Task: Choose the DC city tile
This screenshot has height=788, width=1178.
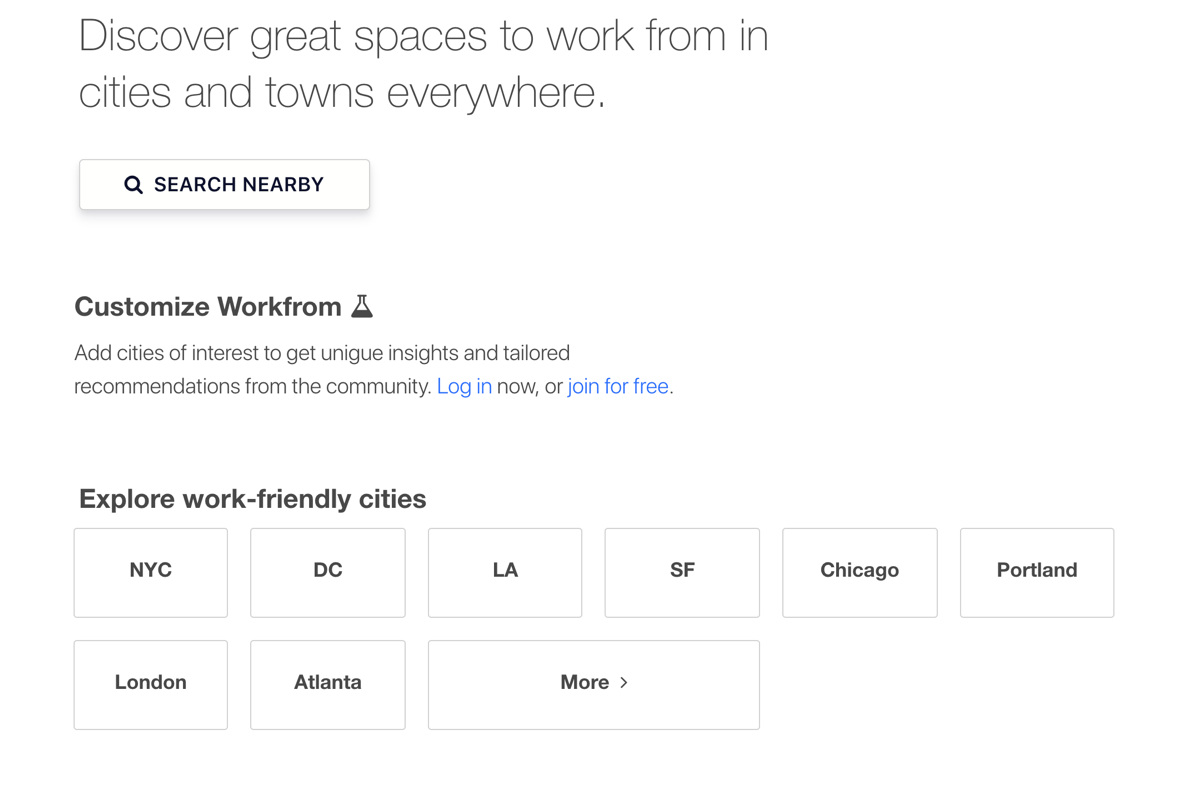Action: point(328,573)
